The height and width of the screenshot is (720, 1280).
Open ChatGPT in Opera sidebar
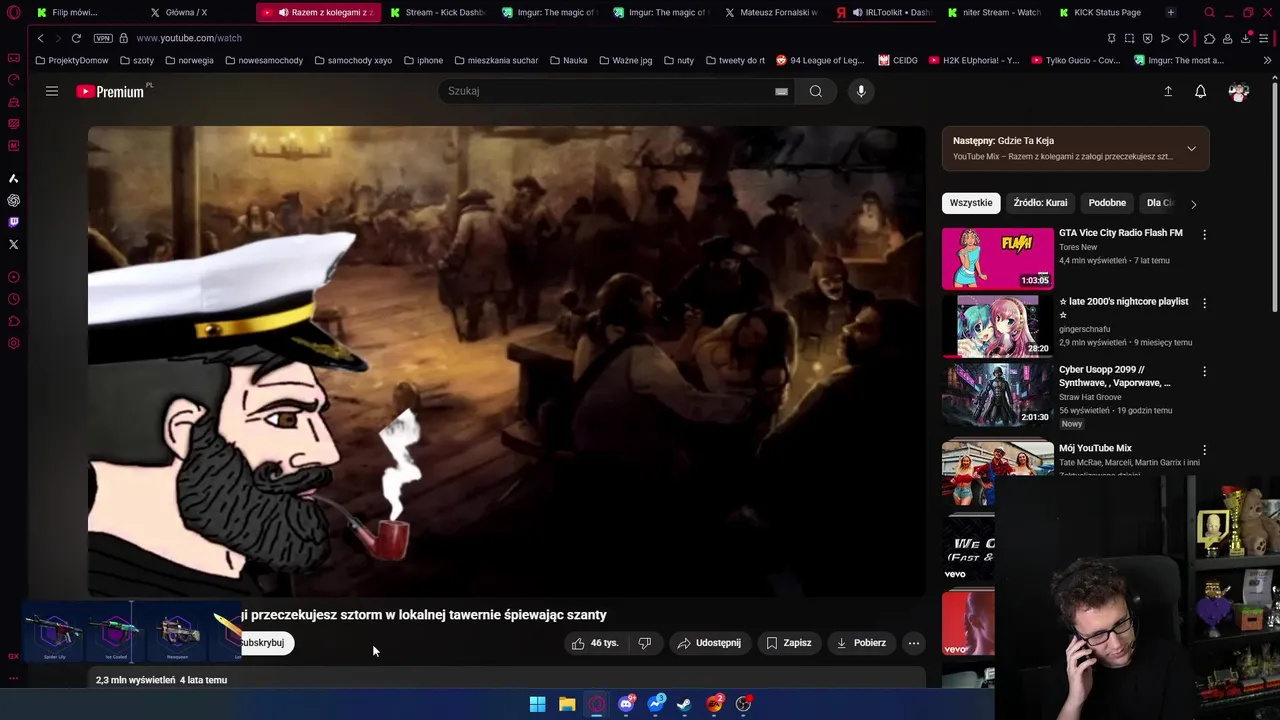[13, 200]
